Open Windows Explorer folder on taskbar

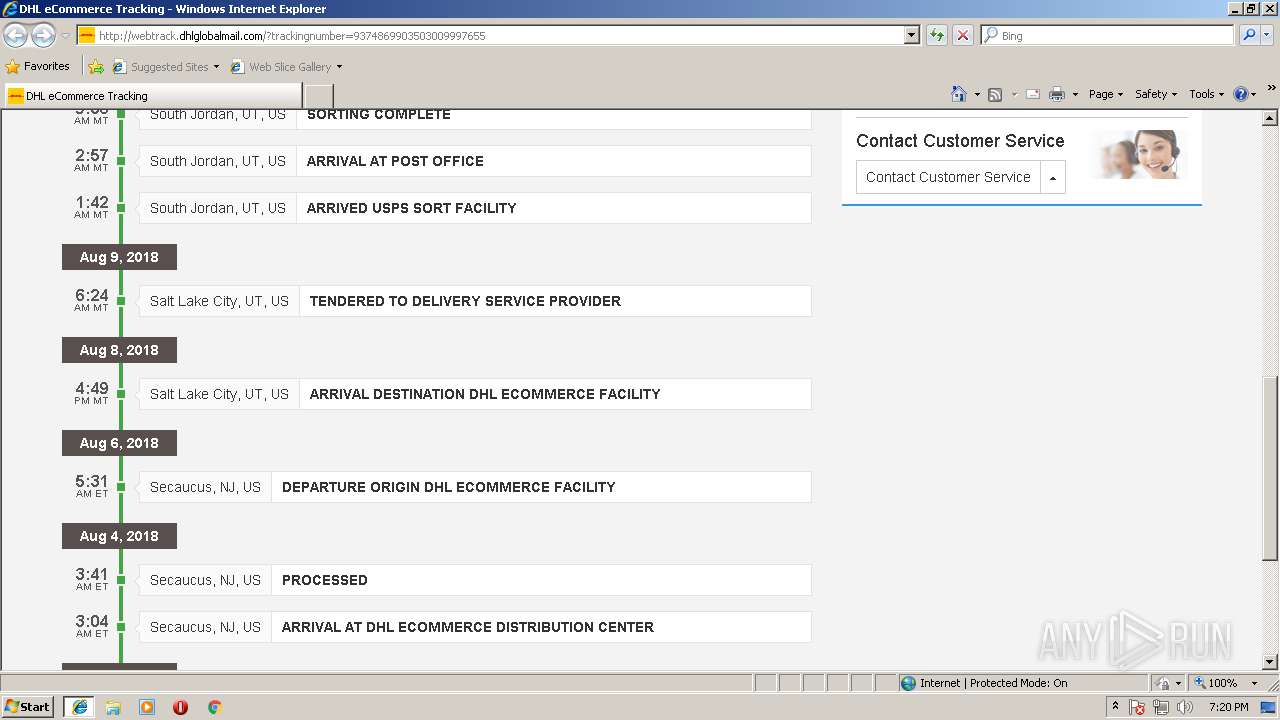point(113,707)
